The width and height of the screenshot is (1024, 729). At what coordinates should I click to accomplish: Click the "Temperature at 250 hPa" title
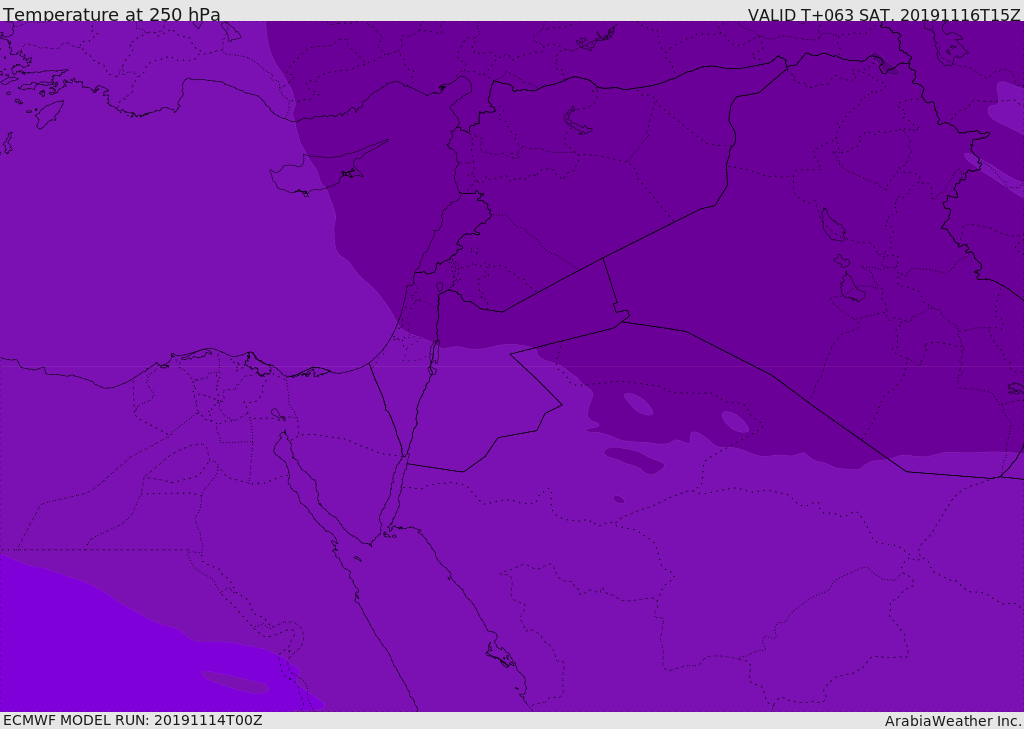(111, 15)
